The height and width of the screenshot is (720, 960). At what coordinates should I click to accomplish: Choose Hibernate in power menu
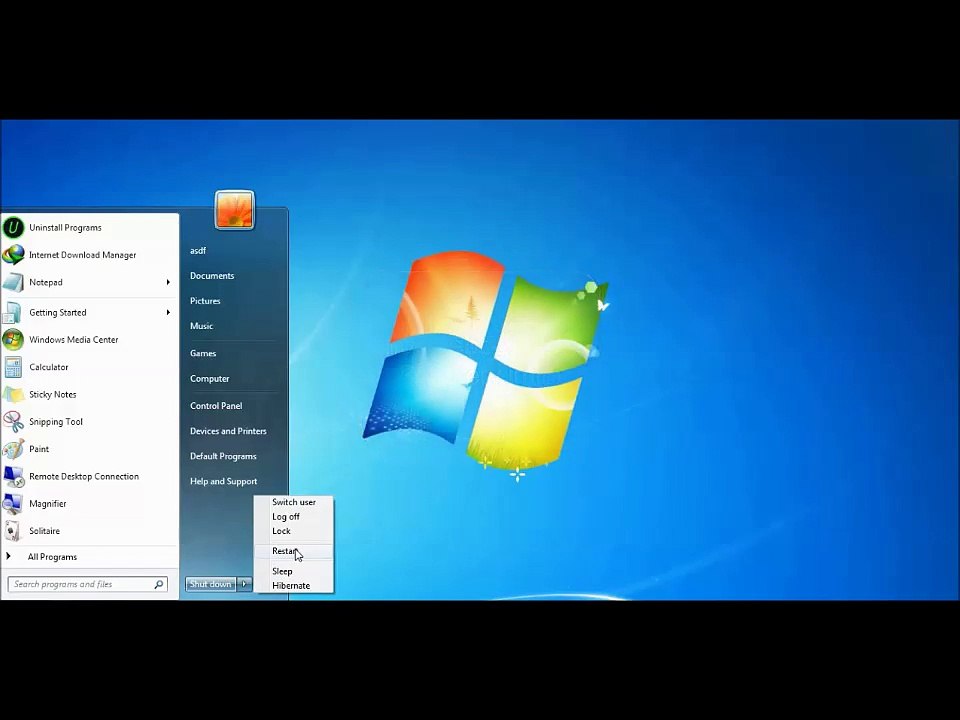[x=294, y=585]
